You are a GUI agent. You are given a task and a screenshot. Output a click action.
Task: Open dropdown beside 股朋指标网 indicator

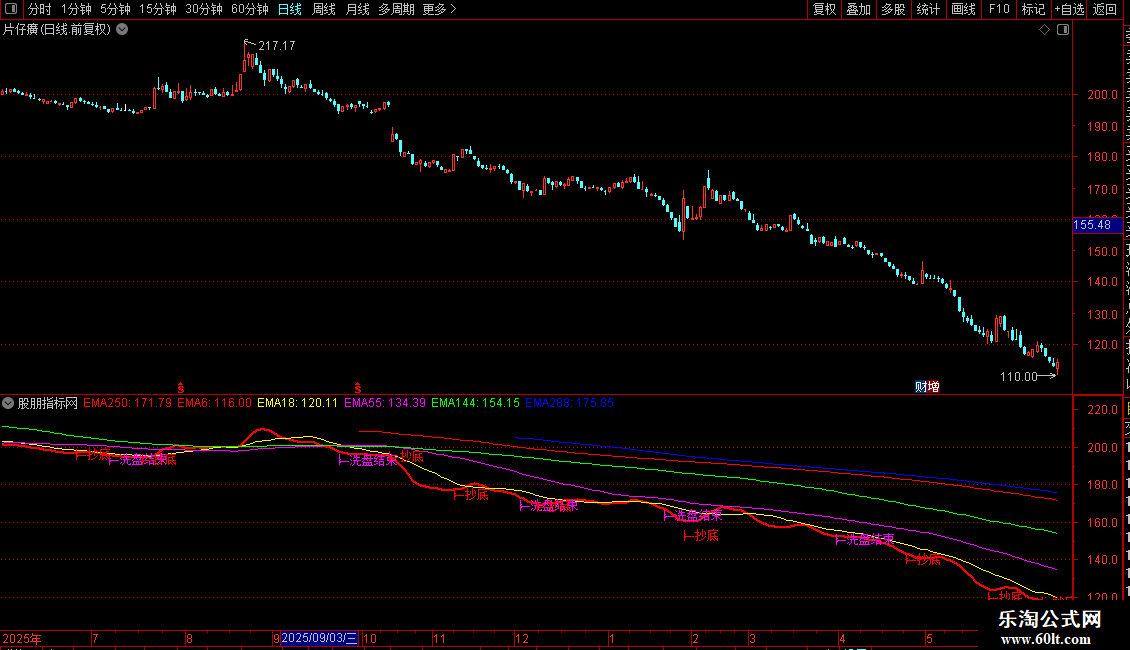8,403
